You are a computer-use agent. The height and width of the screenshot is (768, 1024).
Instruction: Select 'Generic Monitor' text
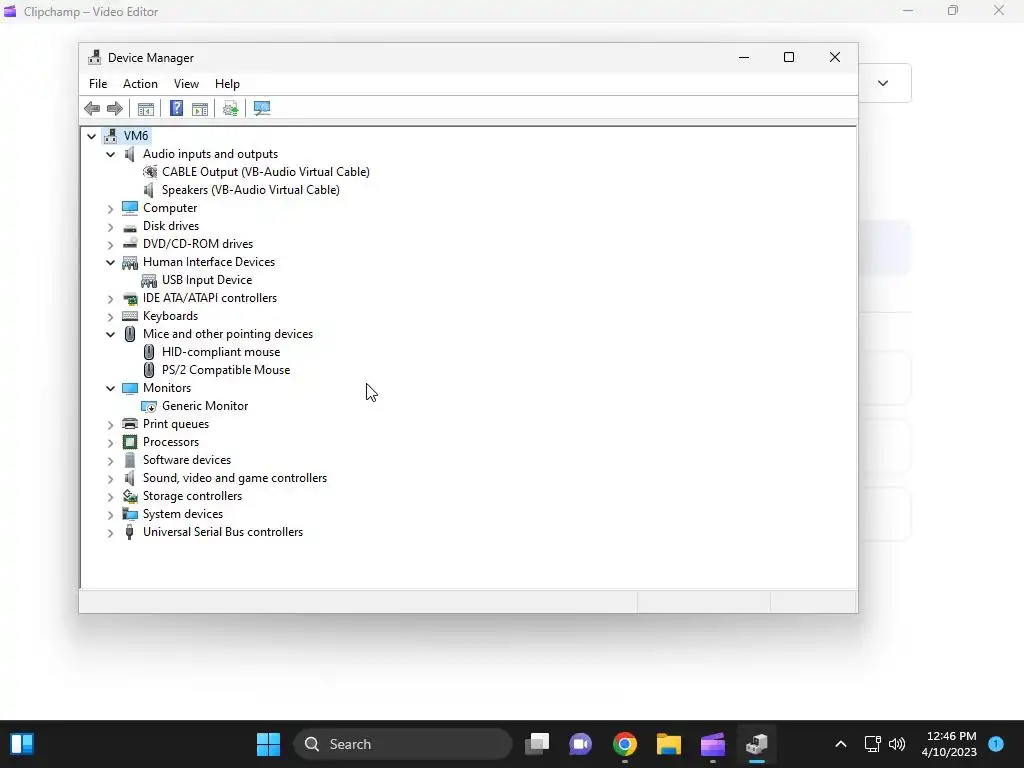click(x=205, y=406)
